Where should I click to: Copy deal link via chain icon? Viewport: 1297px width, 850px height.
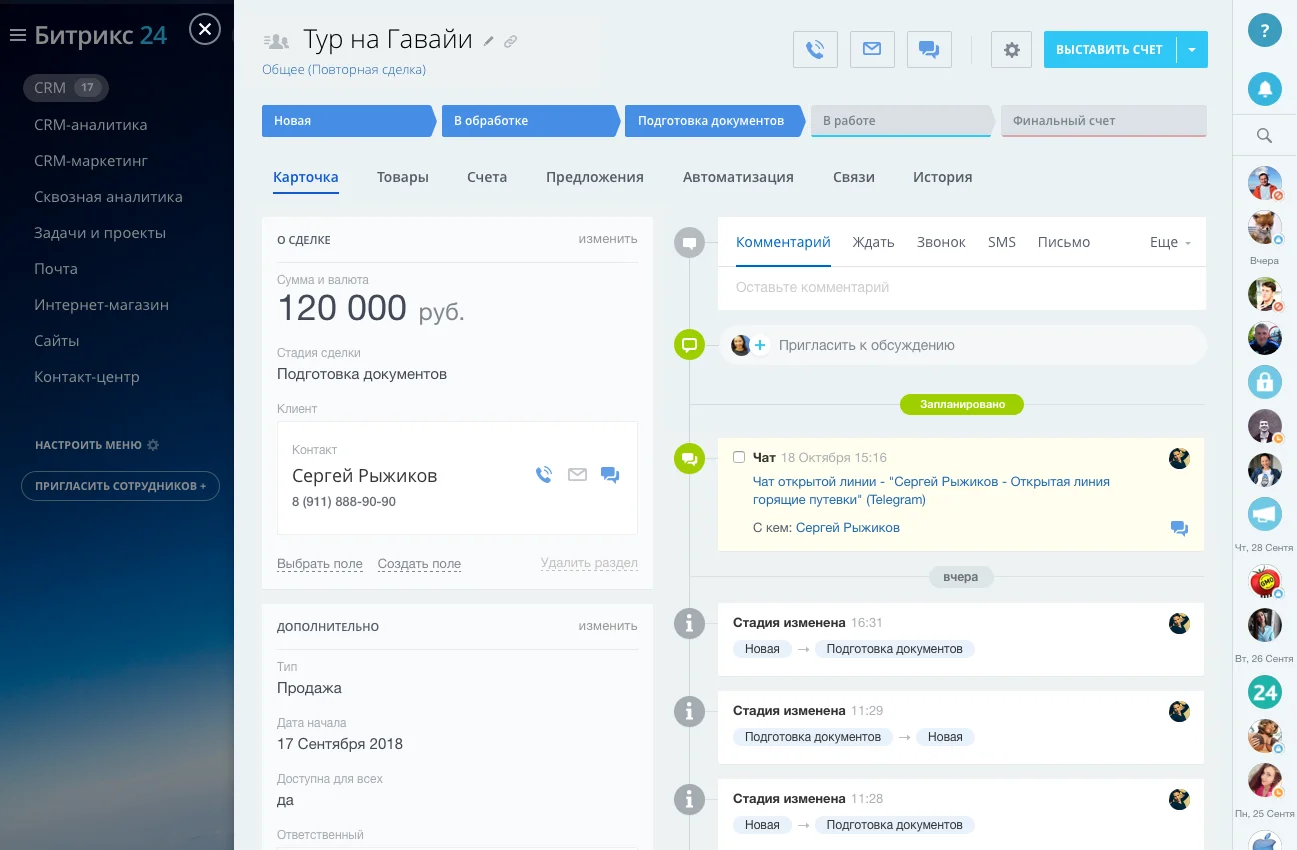tap(510, 41)
